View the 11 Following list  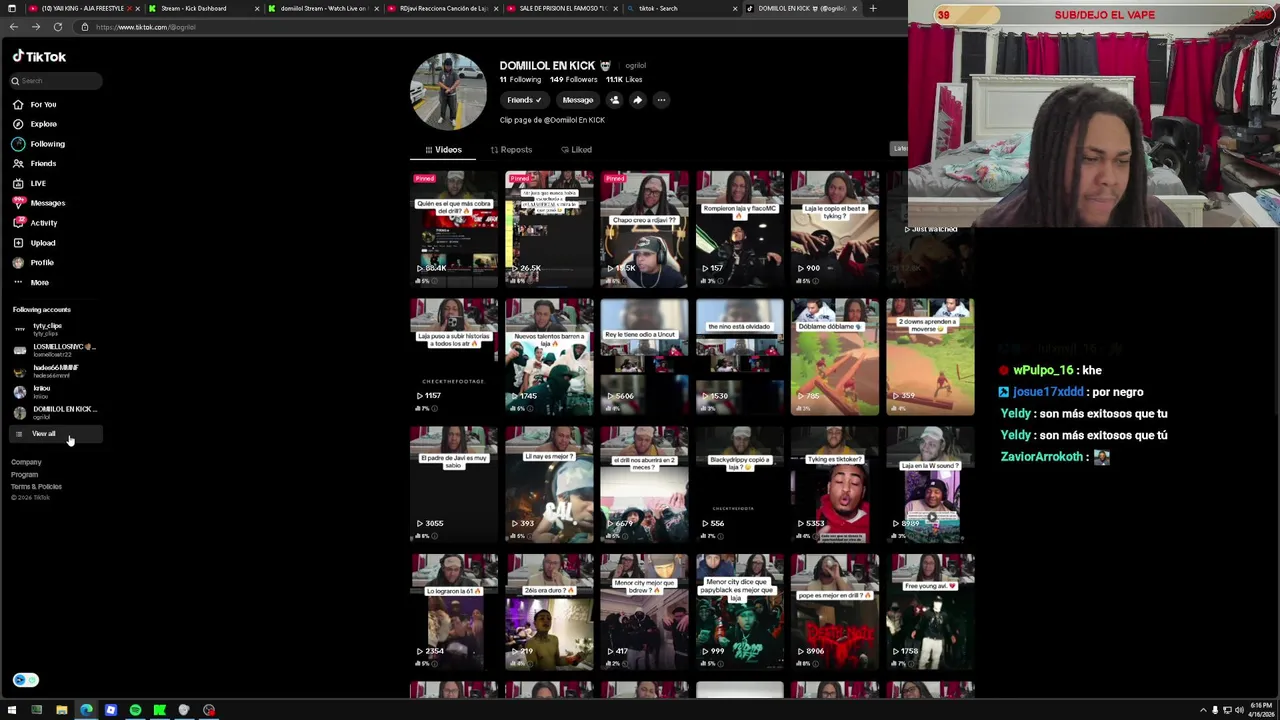520,80
